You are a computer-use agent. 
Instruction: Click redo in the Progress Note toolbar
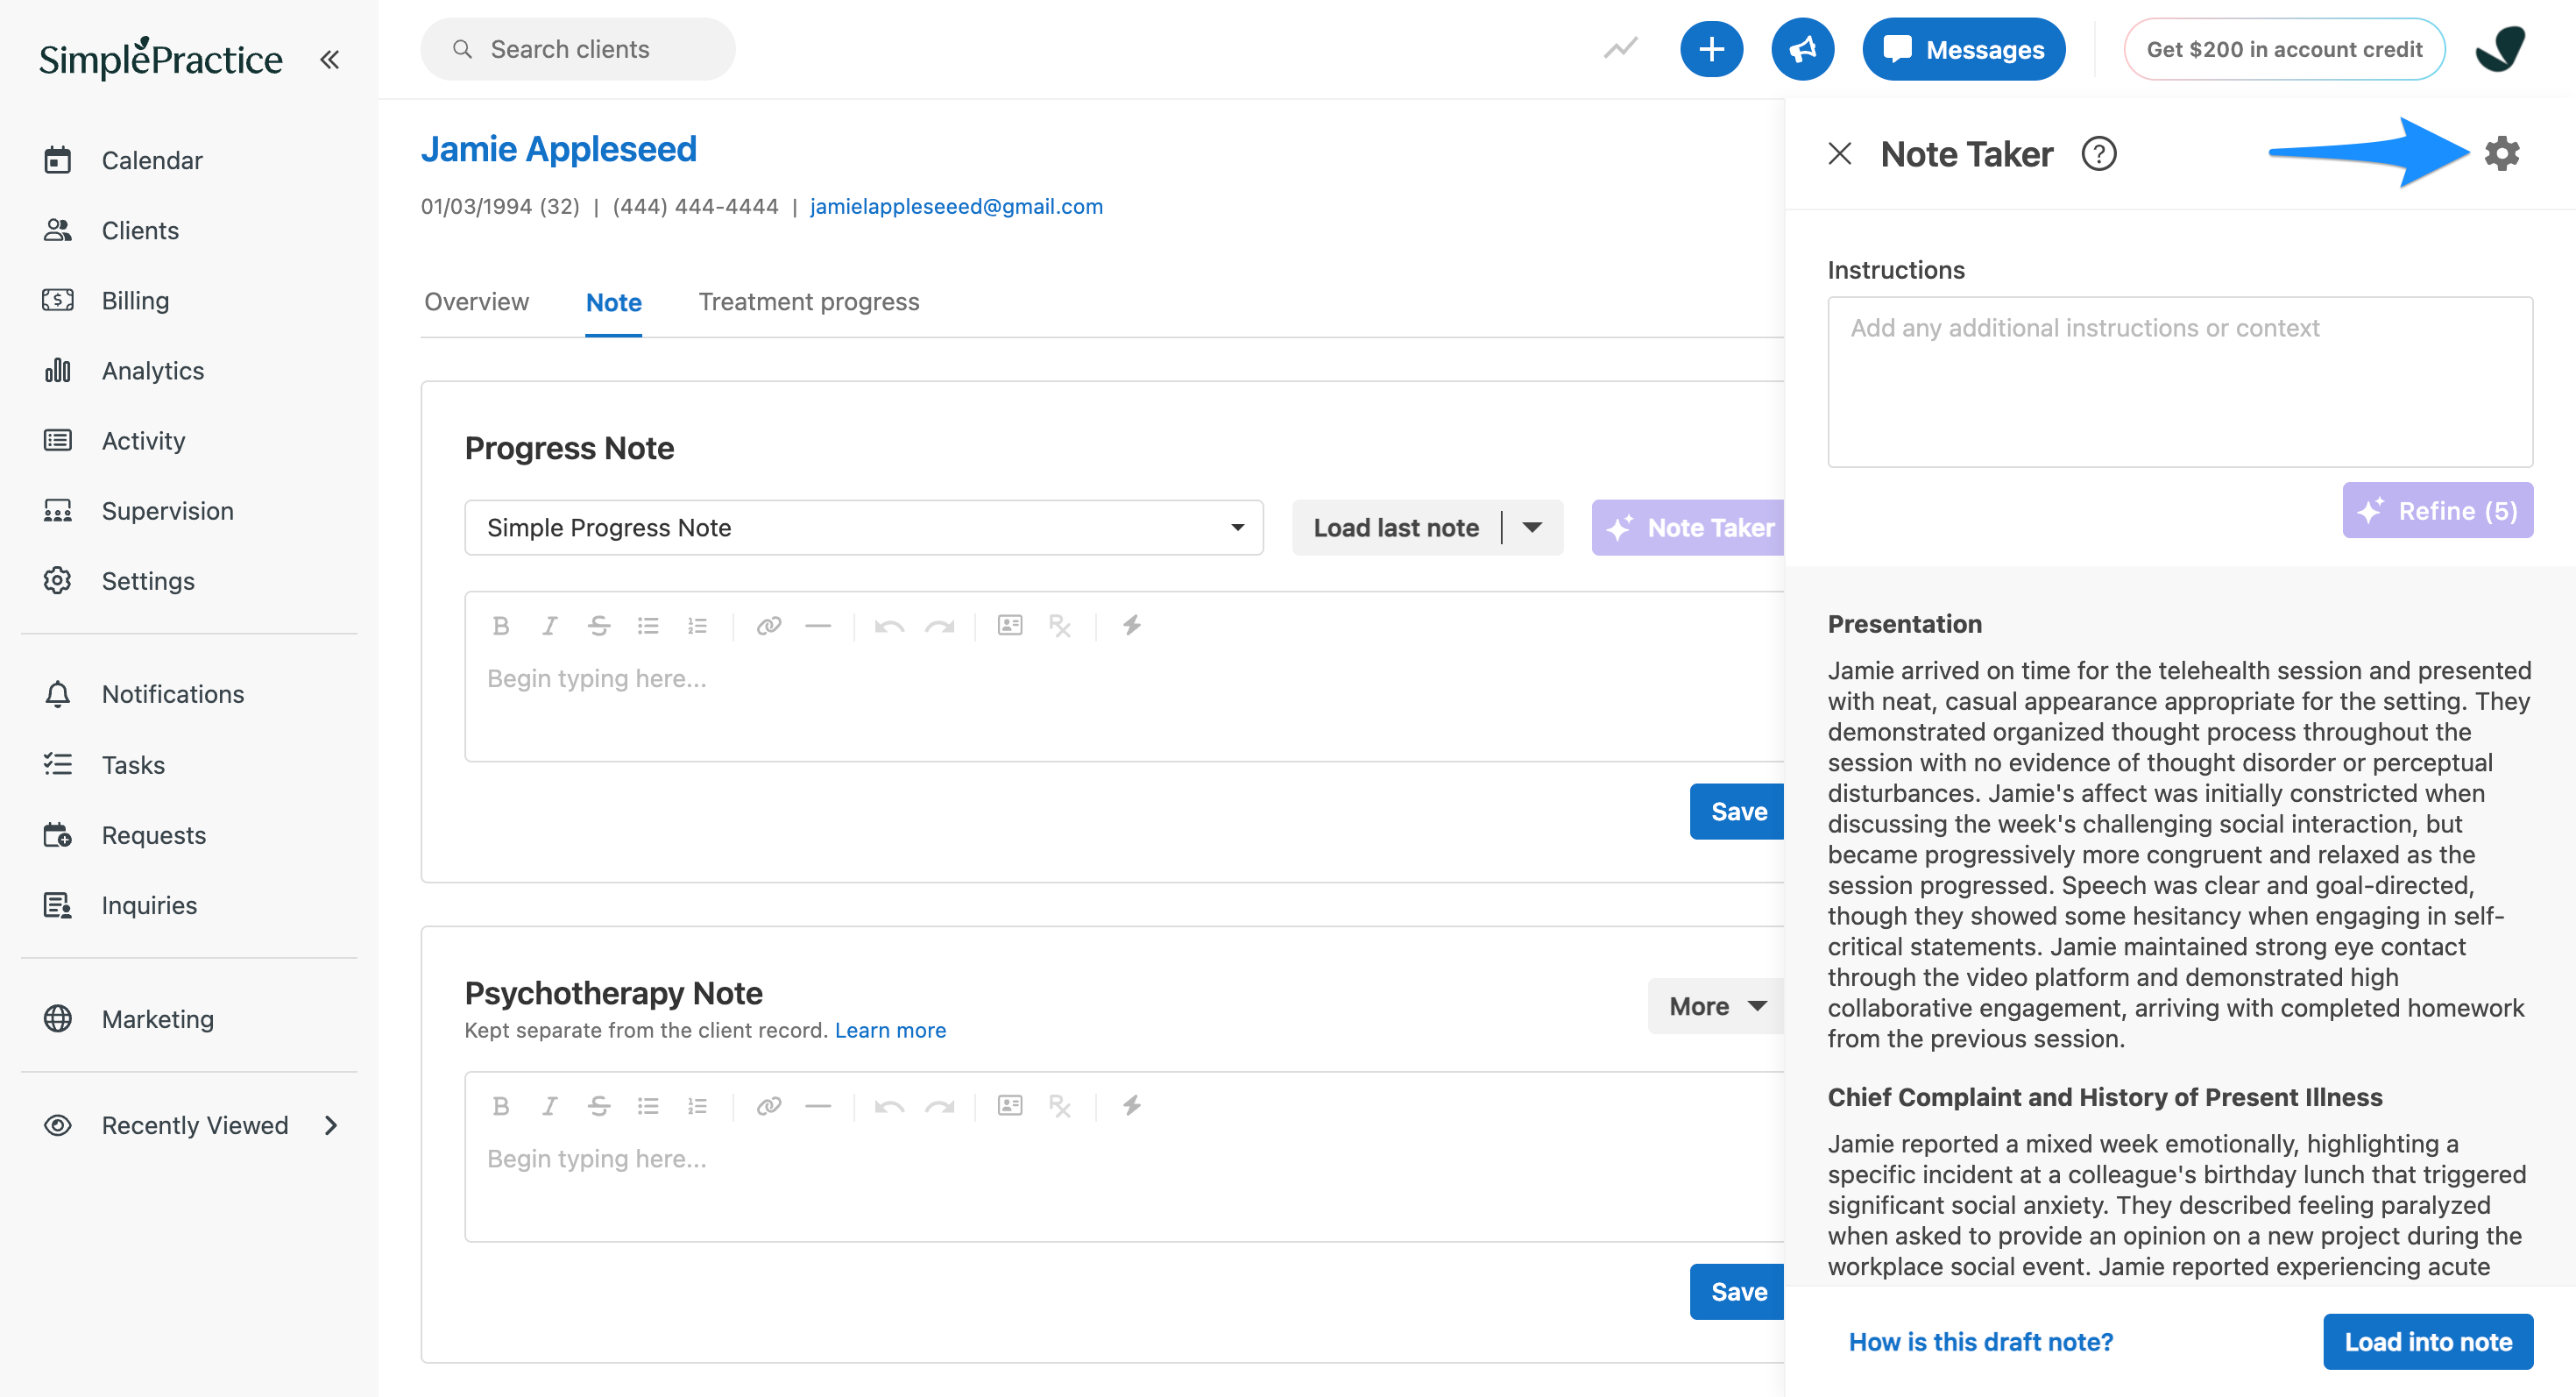pyautogui.click(x=939, y=625)
